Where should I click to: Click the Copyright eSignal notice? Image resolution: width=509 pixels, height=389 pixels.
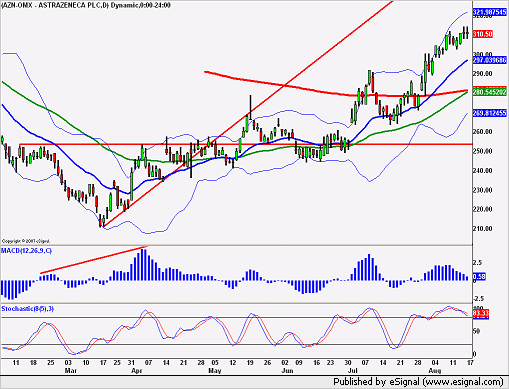26,241
